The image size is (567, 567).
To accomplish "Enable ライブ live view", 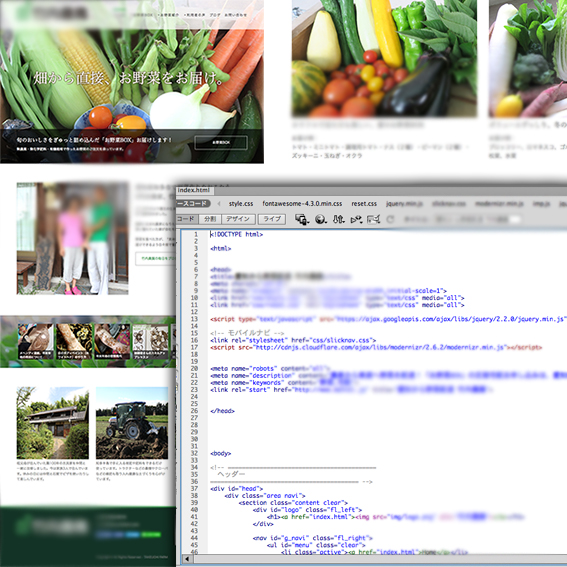I will click(x=272, y=219).
